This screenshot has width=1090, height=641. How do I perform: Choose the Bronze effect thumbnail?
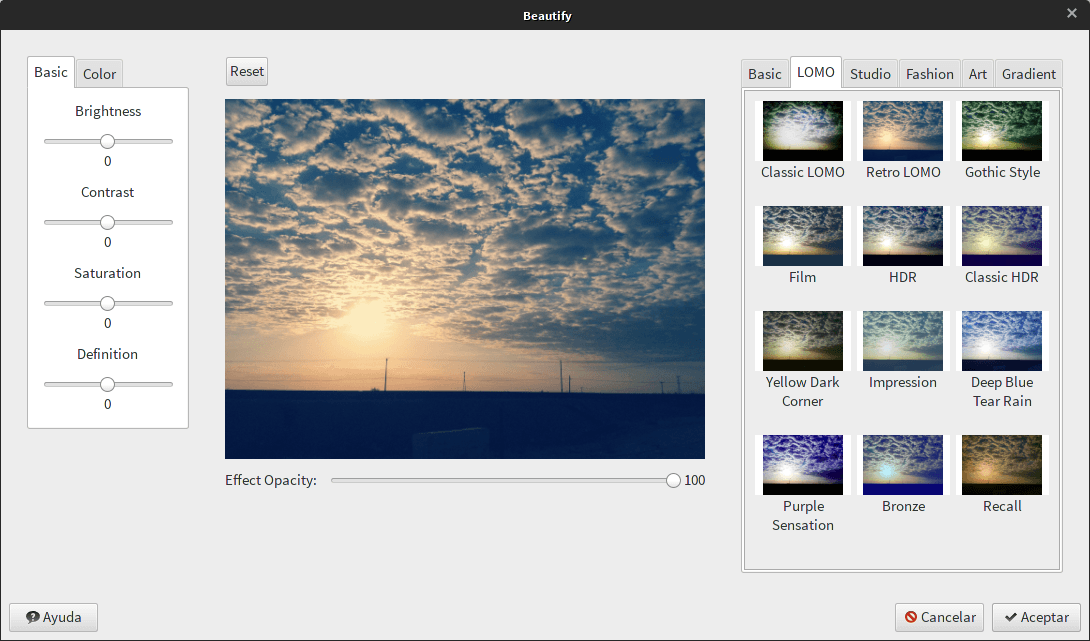(902, 465)
